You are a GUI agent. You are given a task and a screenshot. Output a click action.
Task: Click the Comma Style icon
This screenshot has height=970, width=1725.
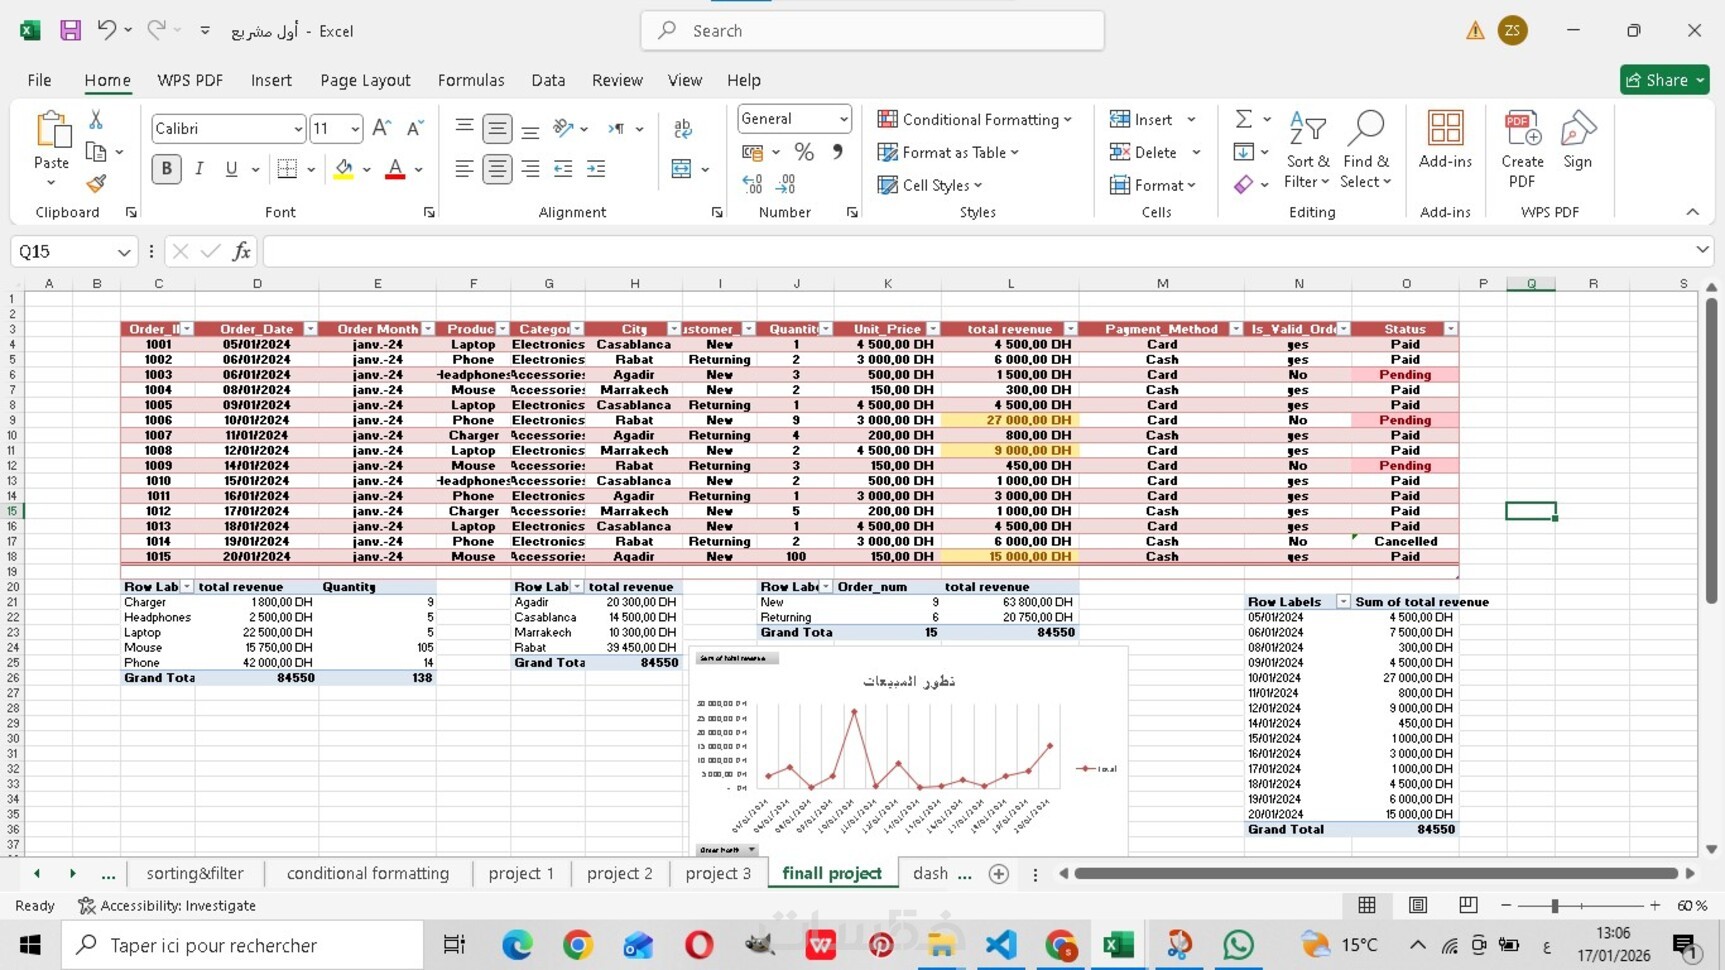click(x=838, y=152)
